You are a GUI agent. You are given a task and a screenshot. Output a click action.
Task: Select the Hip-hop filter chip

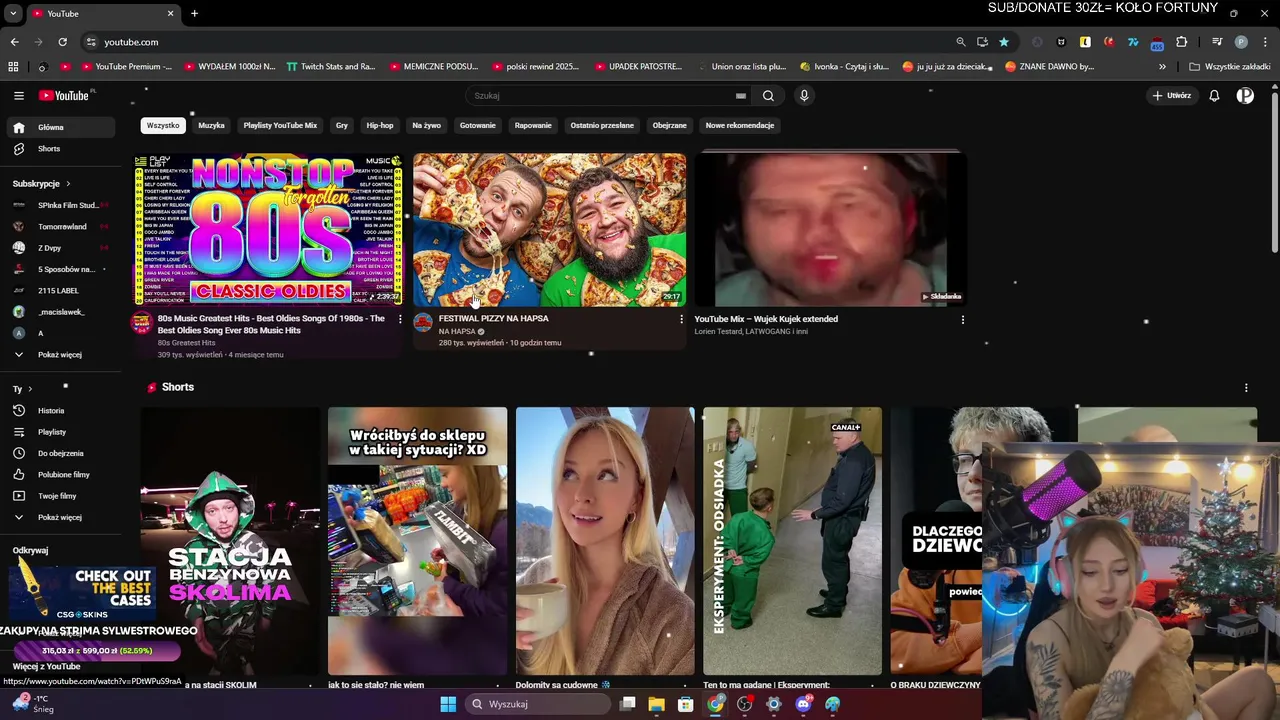380,126
